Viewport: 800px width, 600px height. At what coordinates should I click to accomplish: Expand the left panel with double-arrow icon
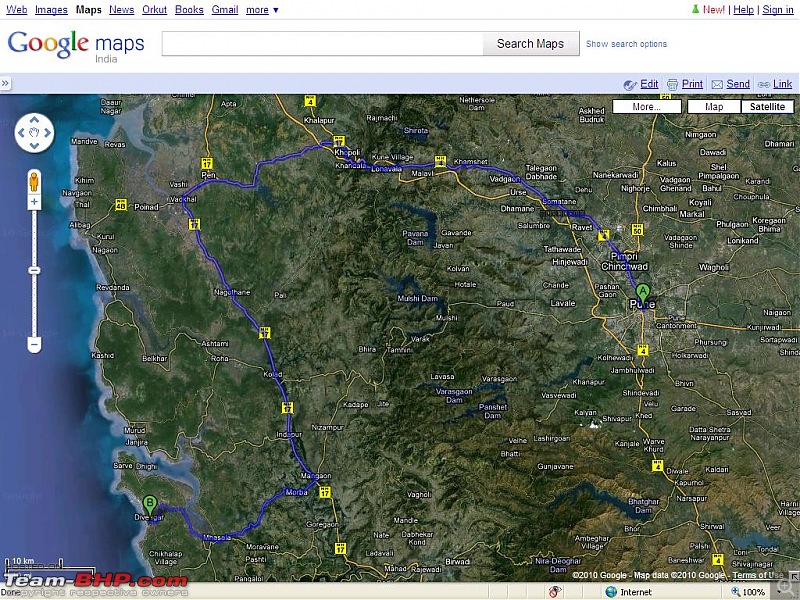[5, 83]
